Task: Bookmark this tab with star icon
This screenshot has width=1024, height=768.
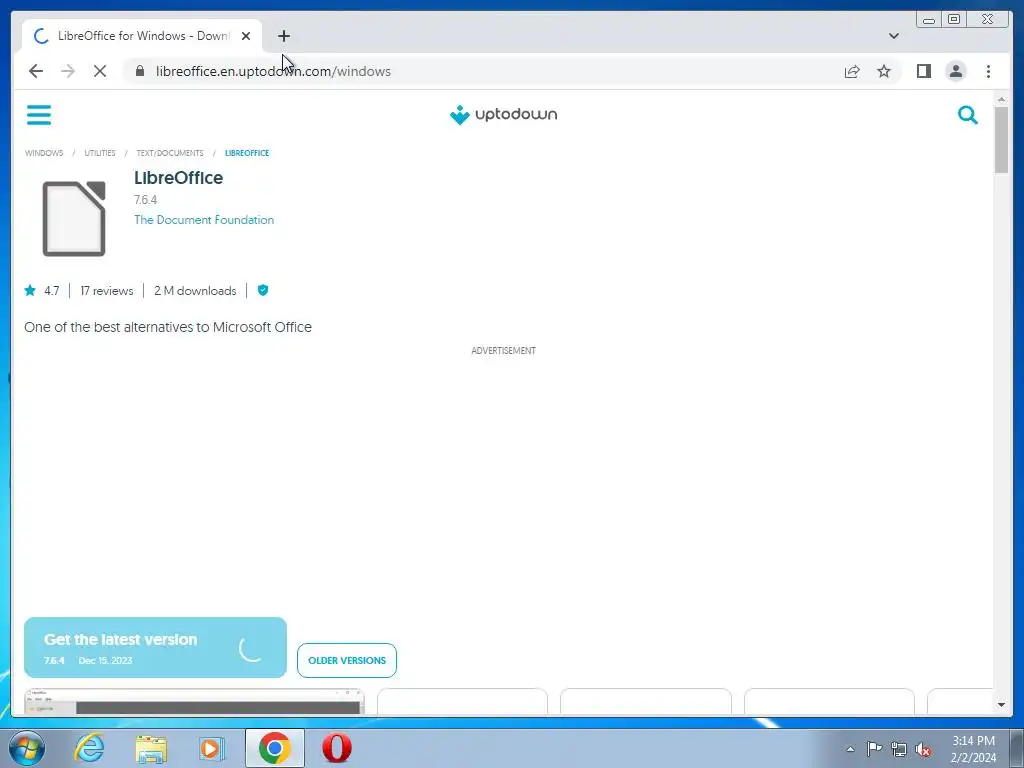Action: point(884,71)
